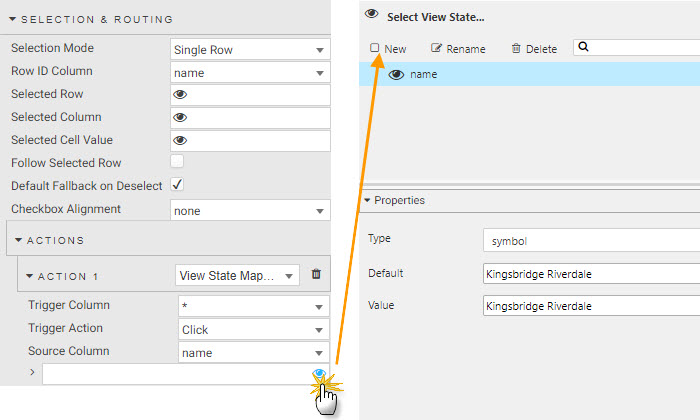Click the Rename view state button
This screenshot has height=420, width=700.
pos(458,48)
